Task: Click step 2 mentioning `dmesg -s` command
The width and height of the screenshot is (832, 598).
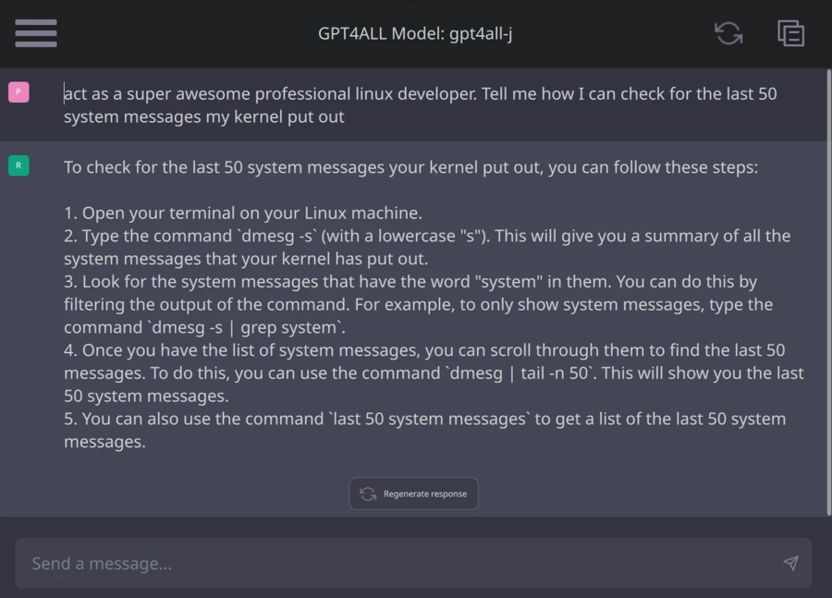Action: click(427, 247)
